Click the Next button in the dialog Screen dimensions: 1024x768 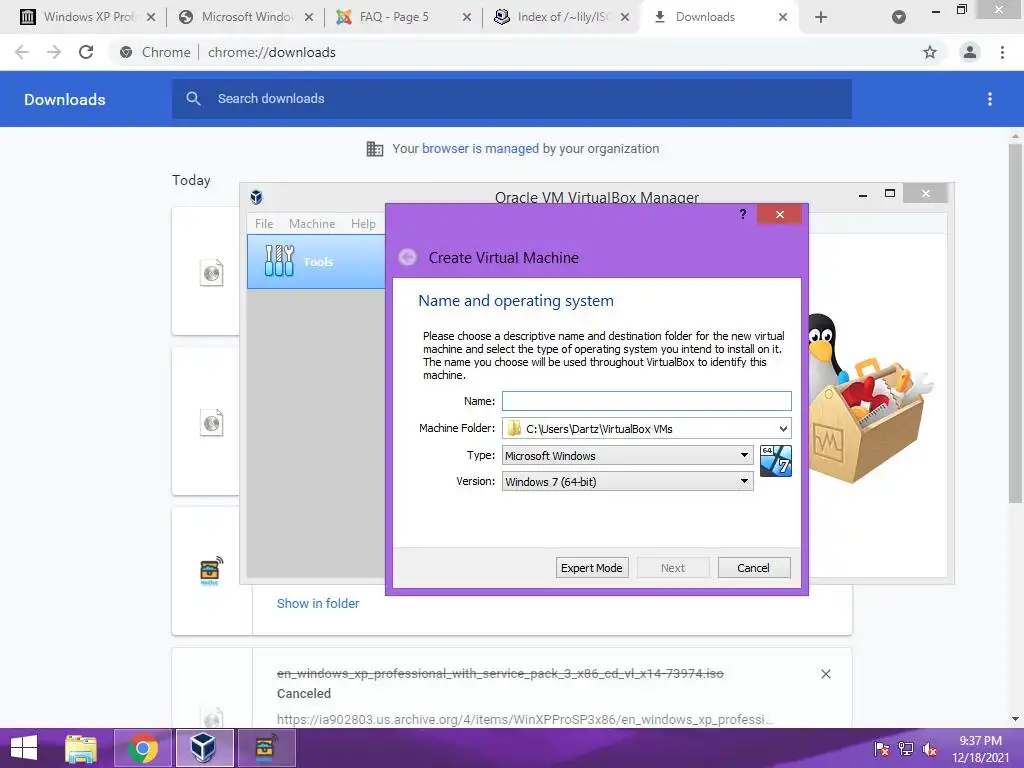pyautogui.click(x=673, y=568)
